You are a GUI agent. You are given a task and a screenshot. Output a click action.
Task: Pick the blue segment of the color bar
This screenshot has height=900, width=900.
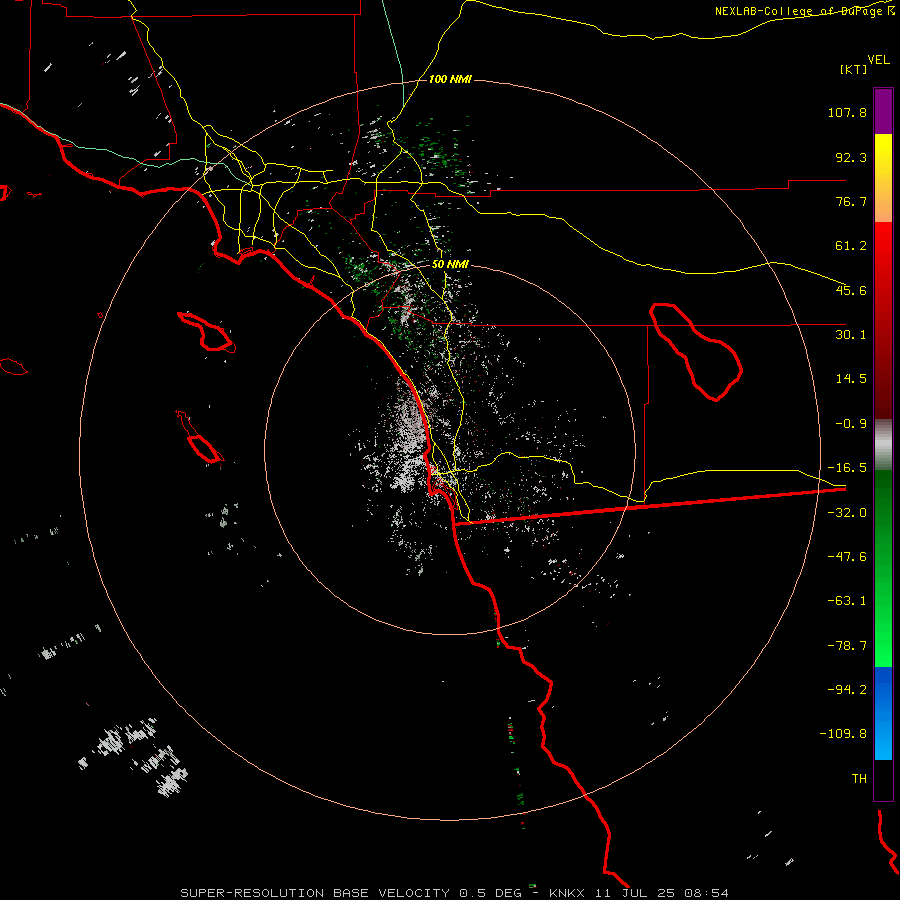[883, 713]
